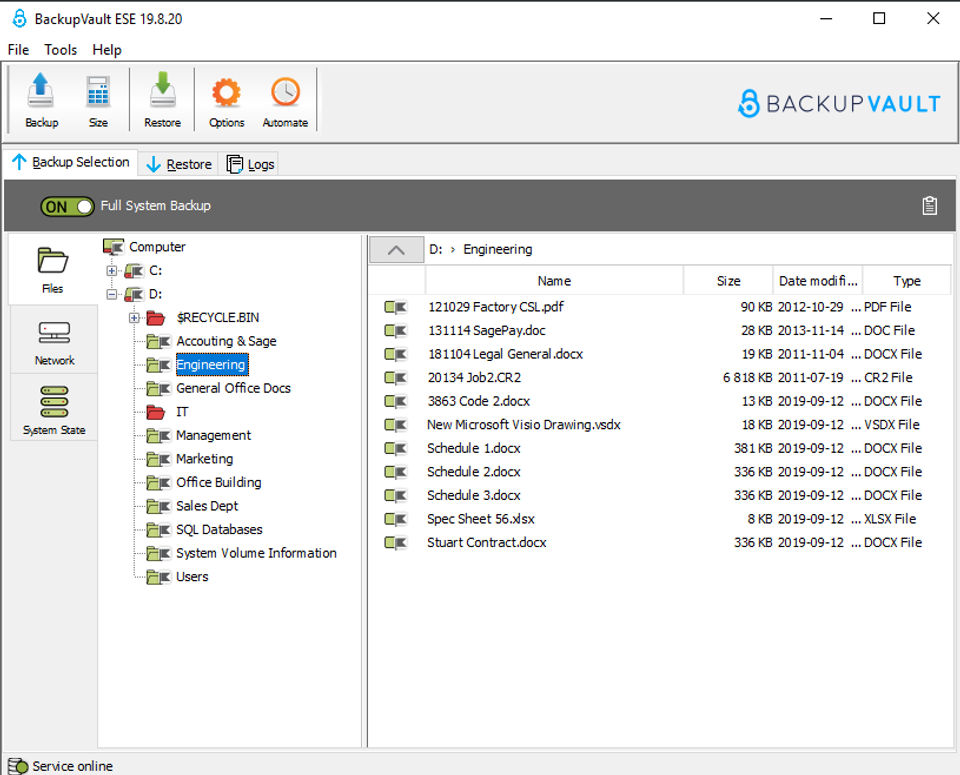Sort by the Type column header
The width and height of the screenshot is (960, 775).
(907, 280)
